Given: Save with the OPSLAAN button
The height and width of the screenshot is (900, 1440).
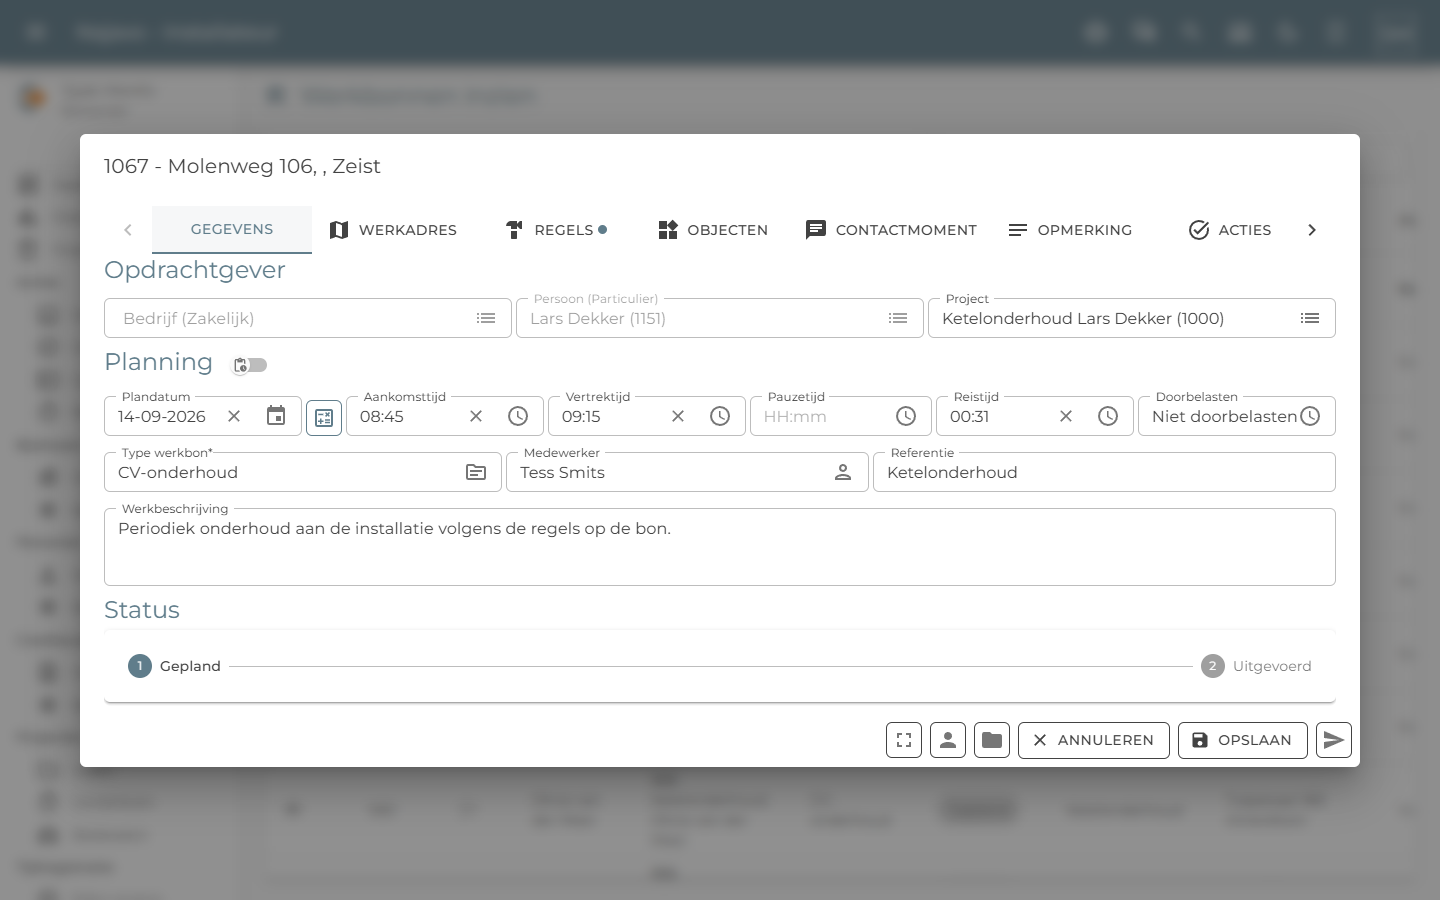Looking at the screenshot, I should [x=1243, y=740].
